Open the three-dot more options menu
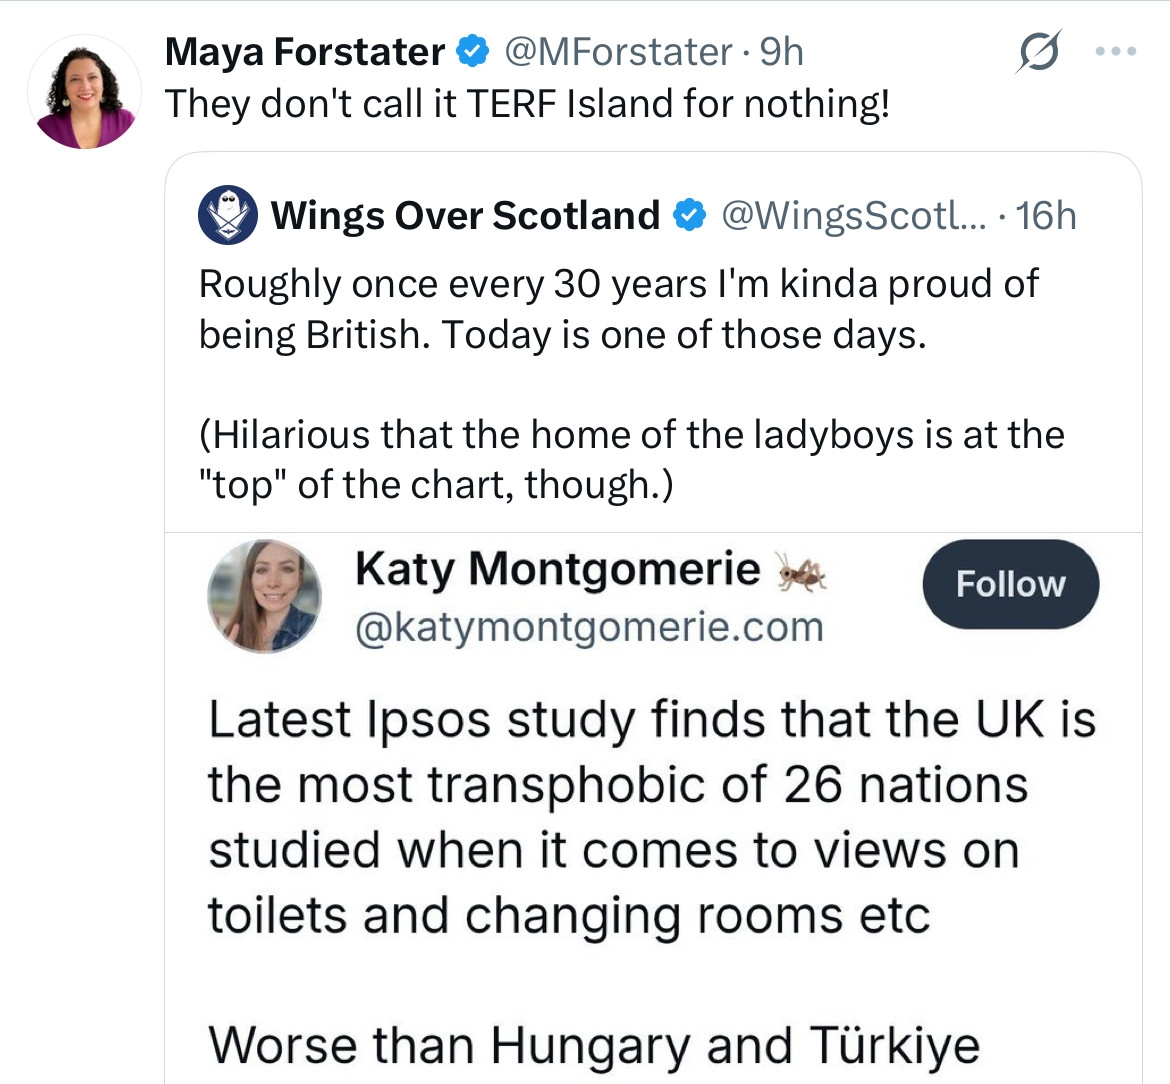The width and height of the screenshot is (1170, 1084). (1115, 52)
